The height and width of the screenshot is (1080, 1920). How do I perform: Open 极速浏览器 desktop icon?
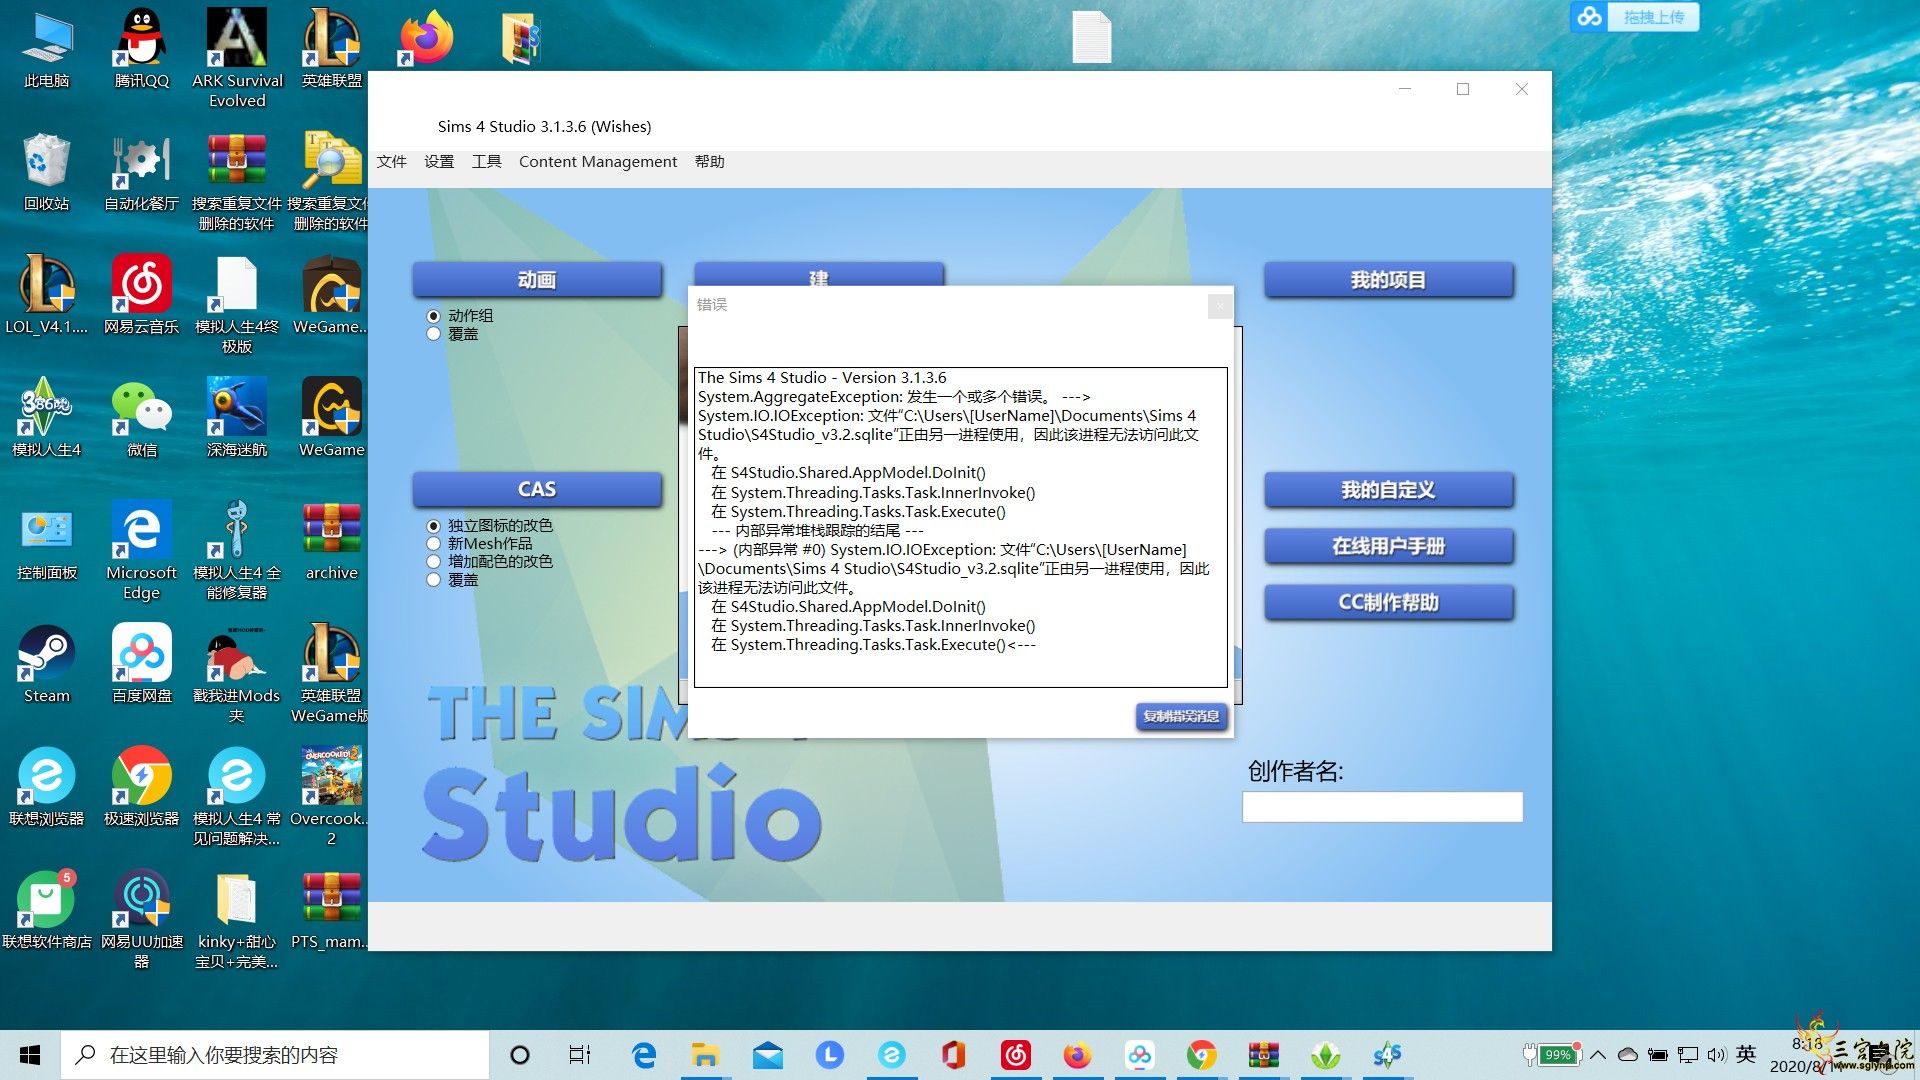coord(142,786)
